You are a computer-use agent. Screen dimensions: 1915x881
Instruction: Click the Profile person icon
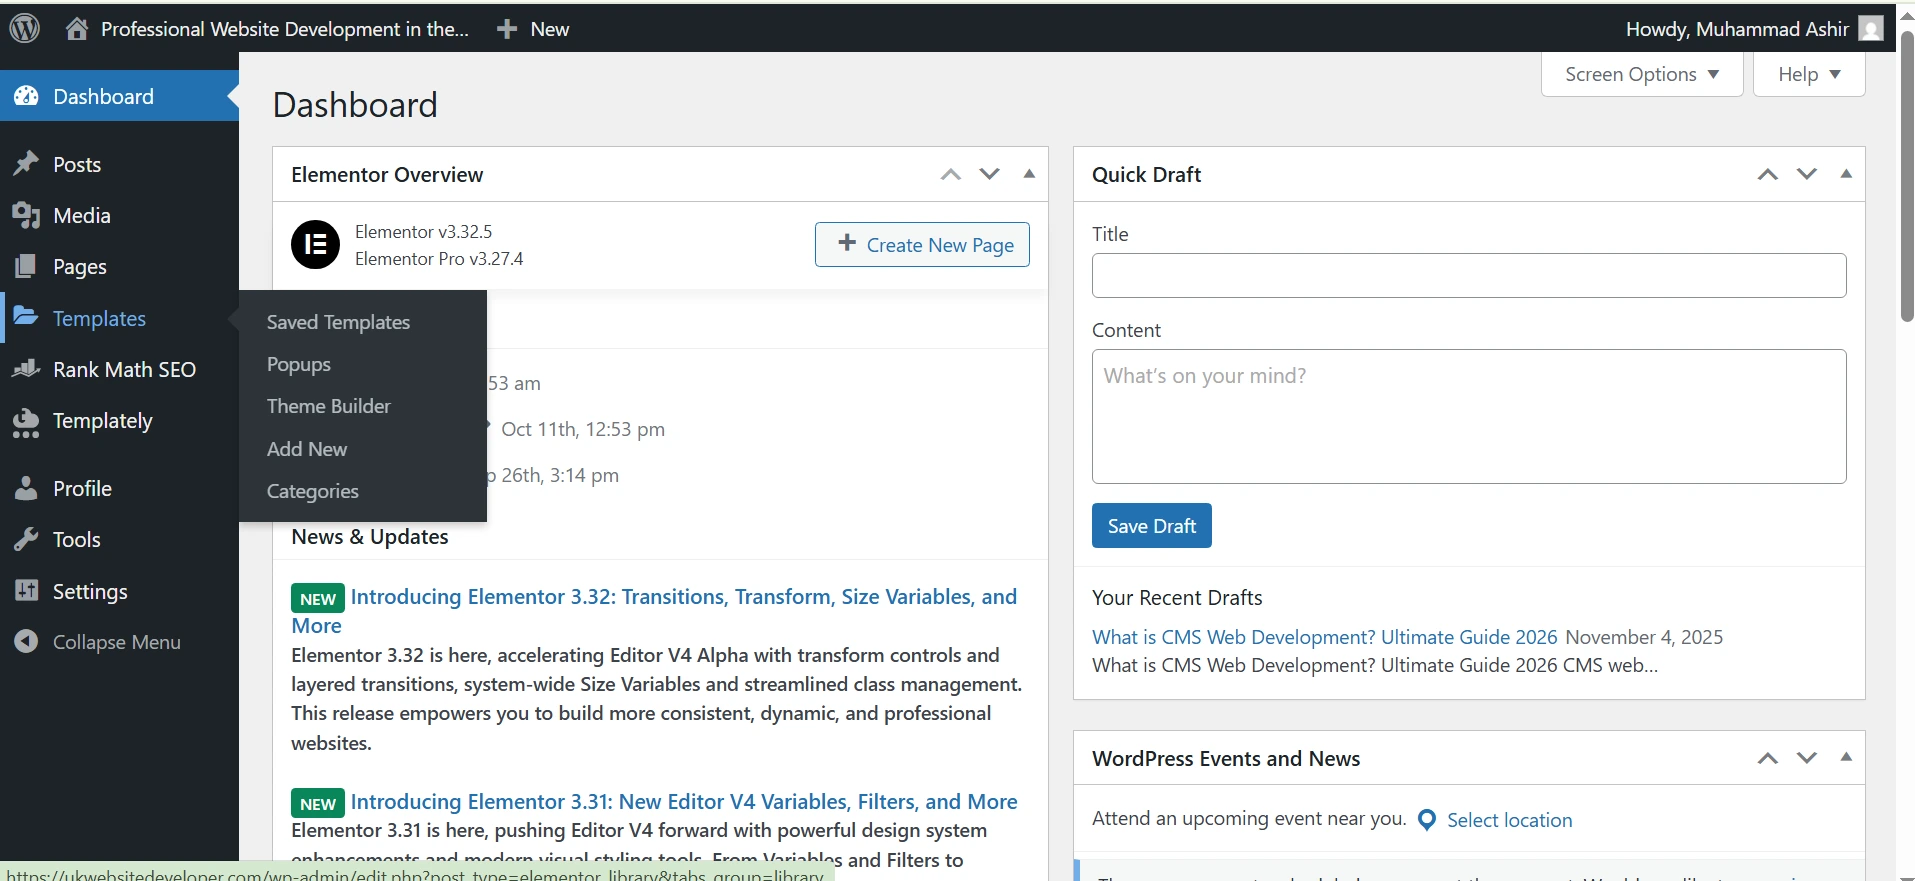pos(26,488)
